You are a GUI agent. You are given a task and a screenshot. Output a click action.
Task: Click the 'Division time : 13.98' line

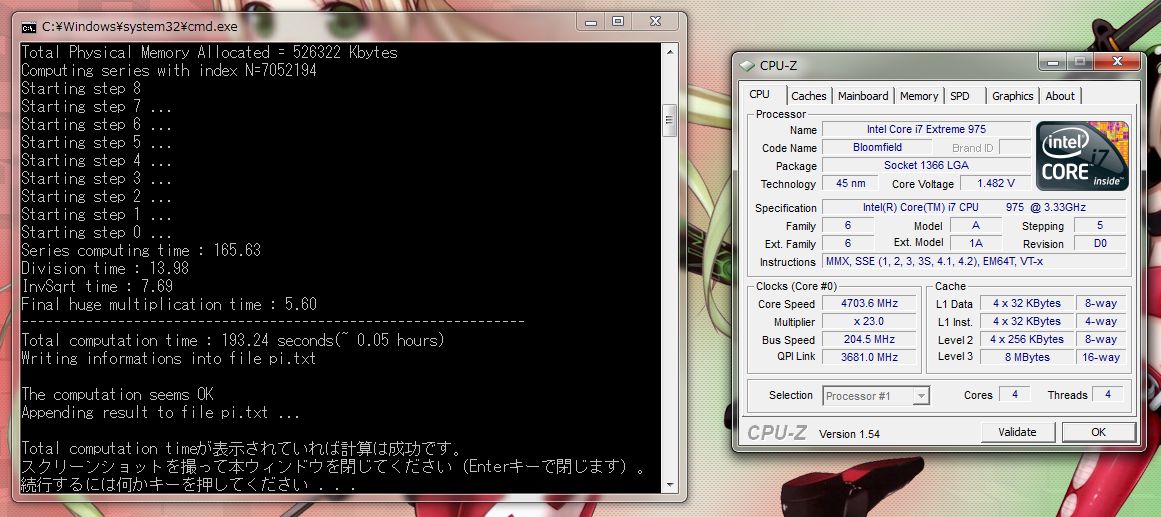tap(104, 268)
